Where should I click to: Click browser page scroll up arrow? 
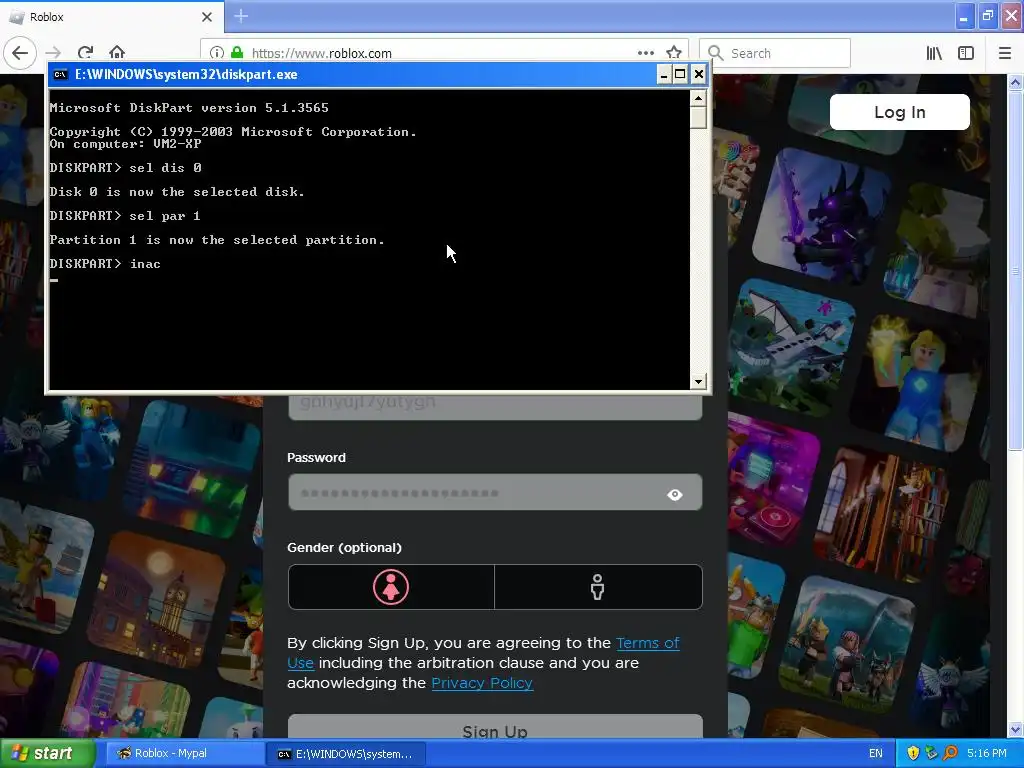point(1016,82)
